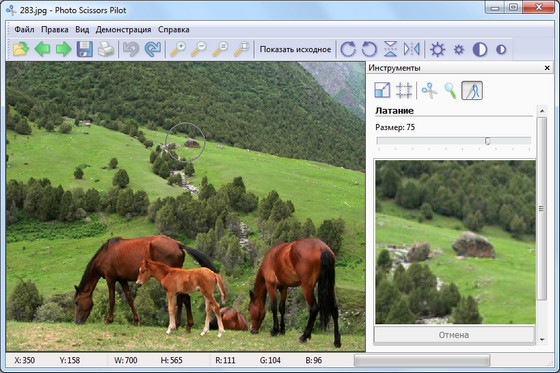Activate the patching tool icon
This screenshot has width=560, height=373.
[x=472, y=90]
